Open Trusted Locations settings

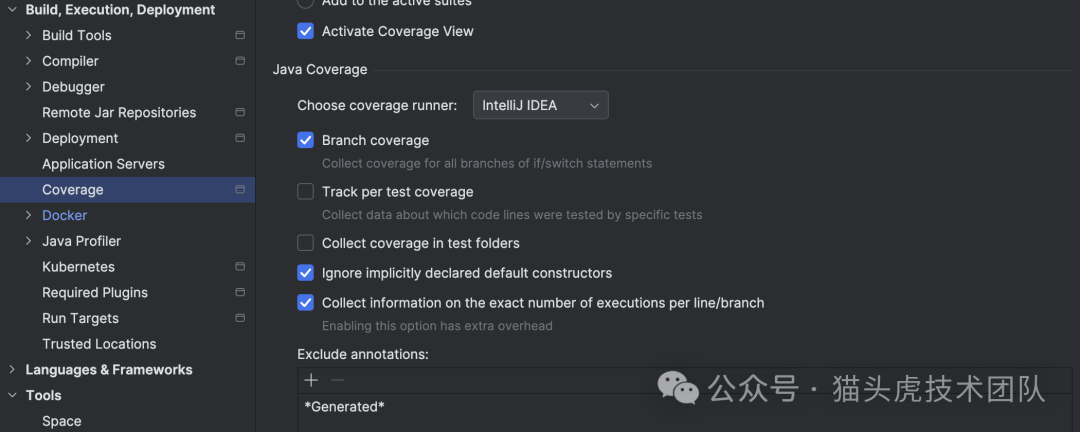99,344
